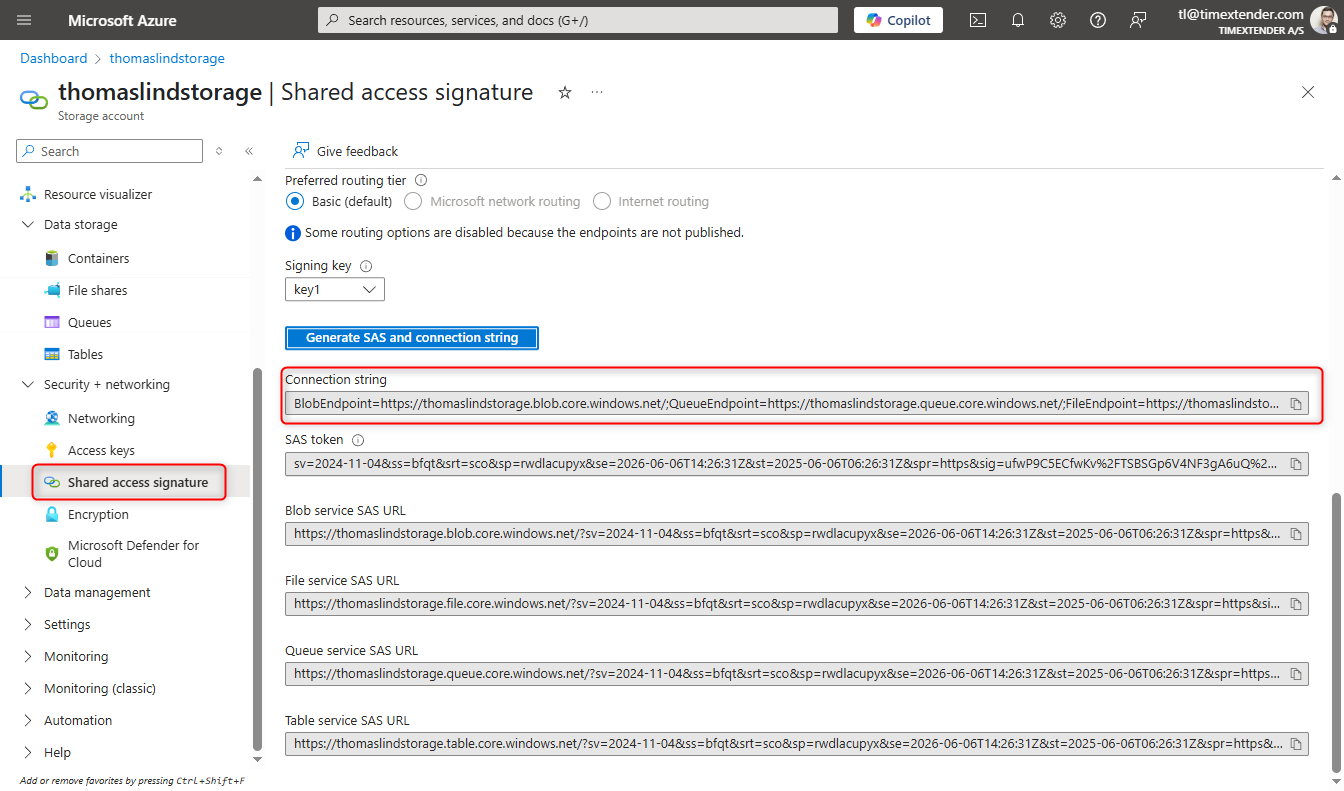Viewport: 1344px width, 791px height.
Task: Open portal settings gear
Action: [x=1058, y=20]
